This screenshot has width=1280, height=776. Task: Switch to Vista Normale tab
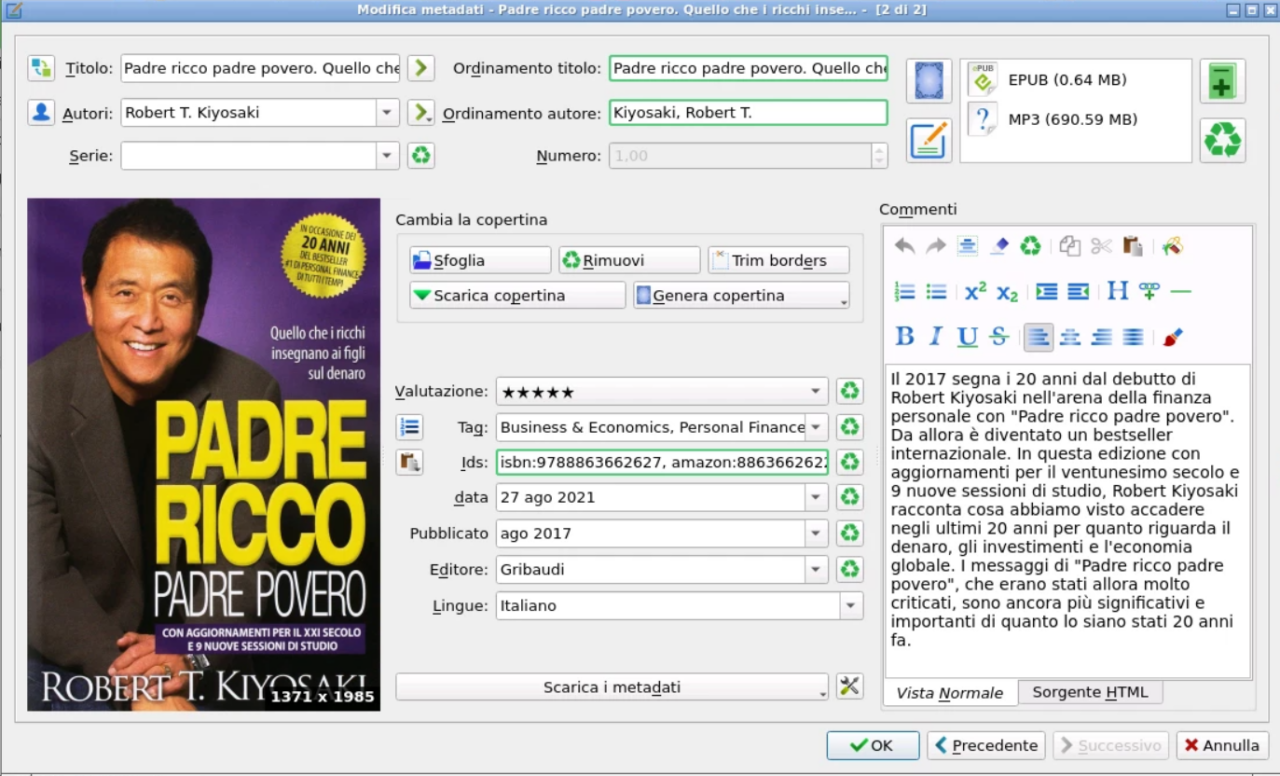[x=950, y=692]
